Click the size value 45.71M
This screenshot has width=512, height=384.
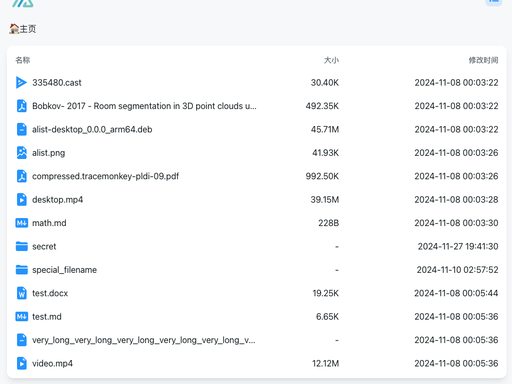click(x=325, y=129)
